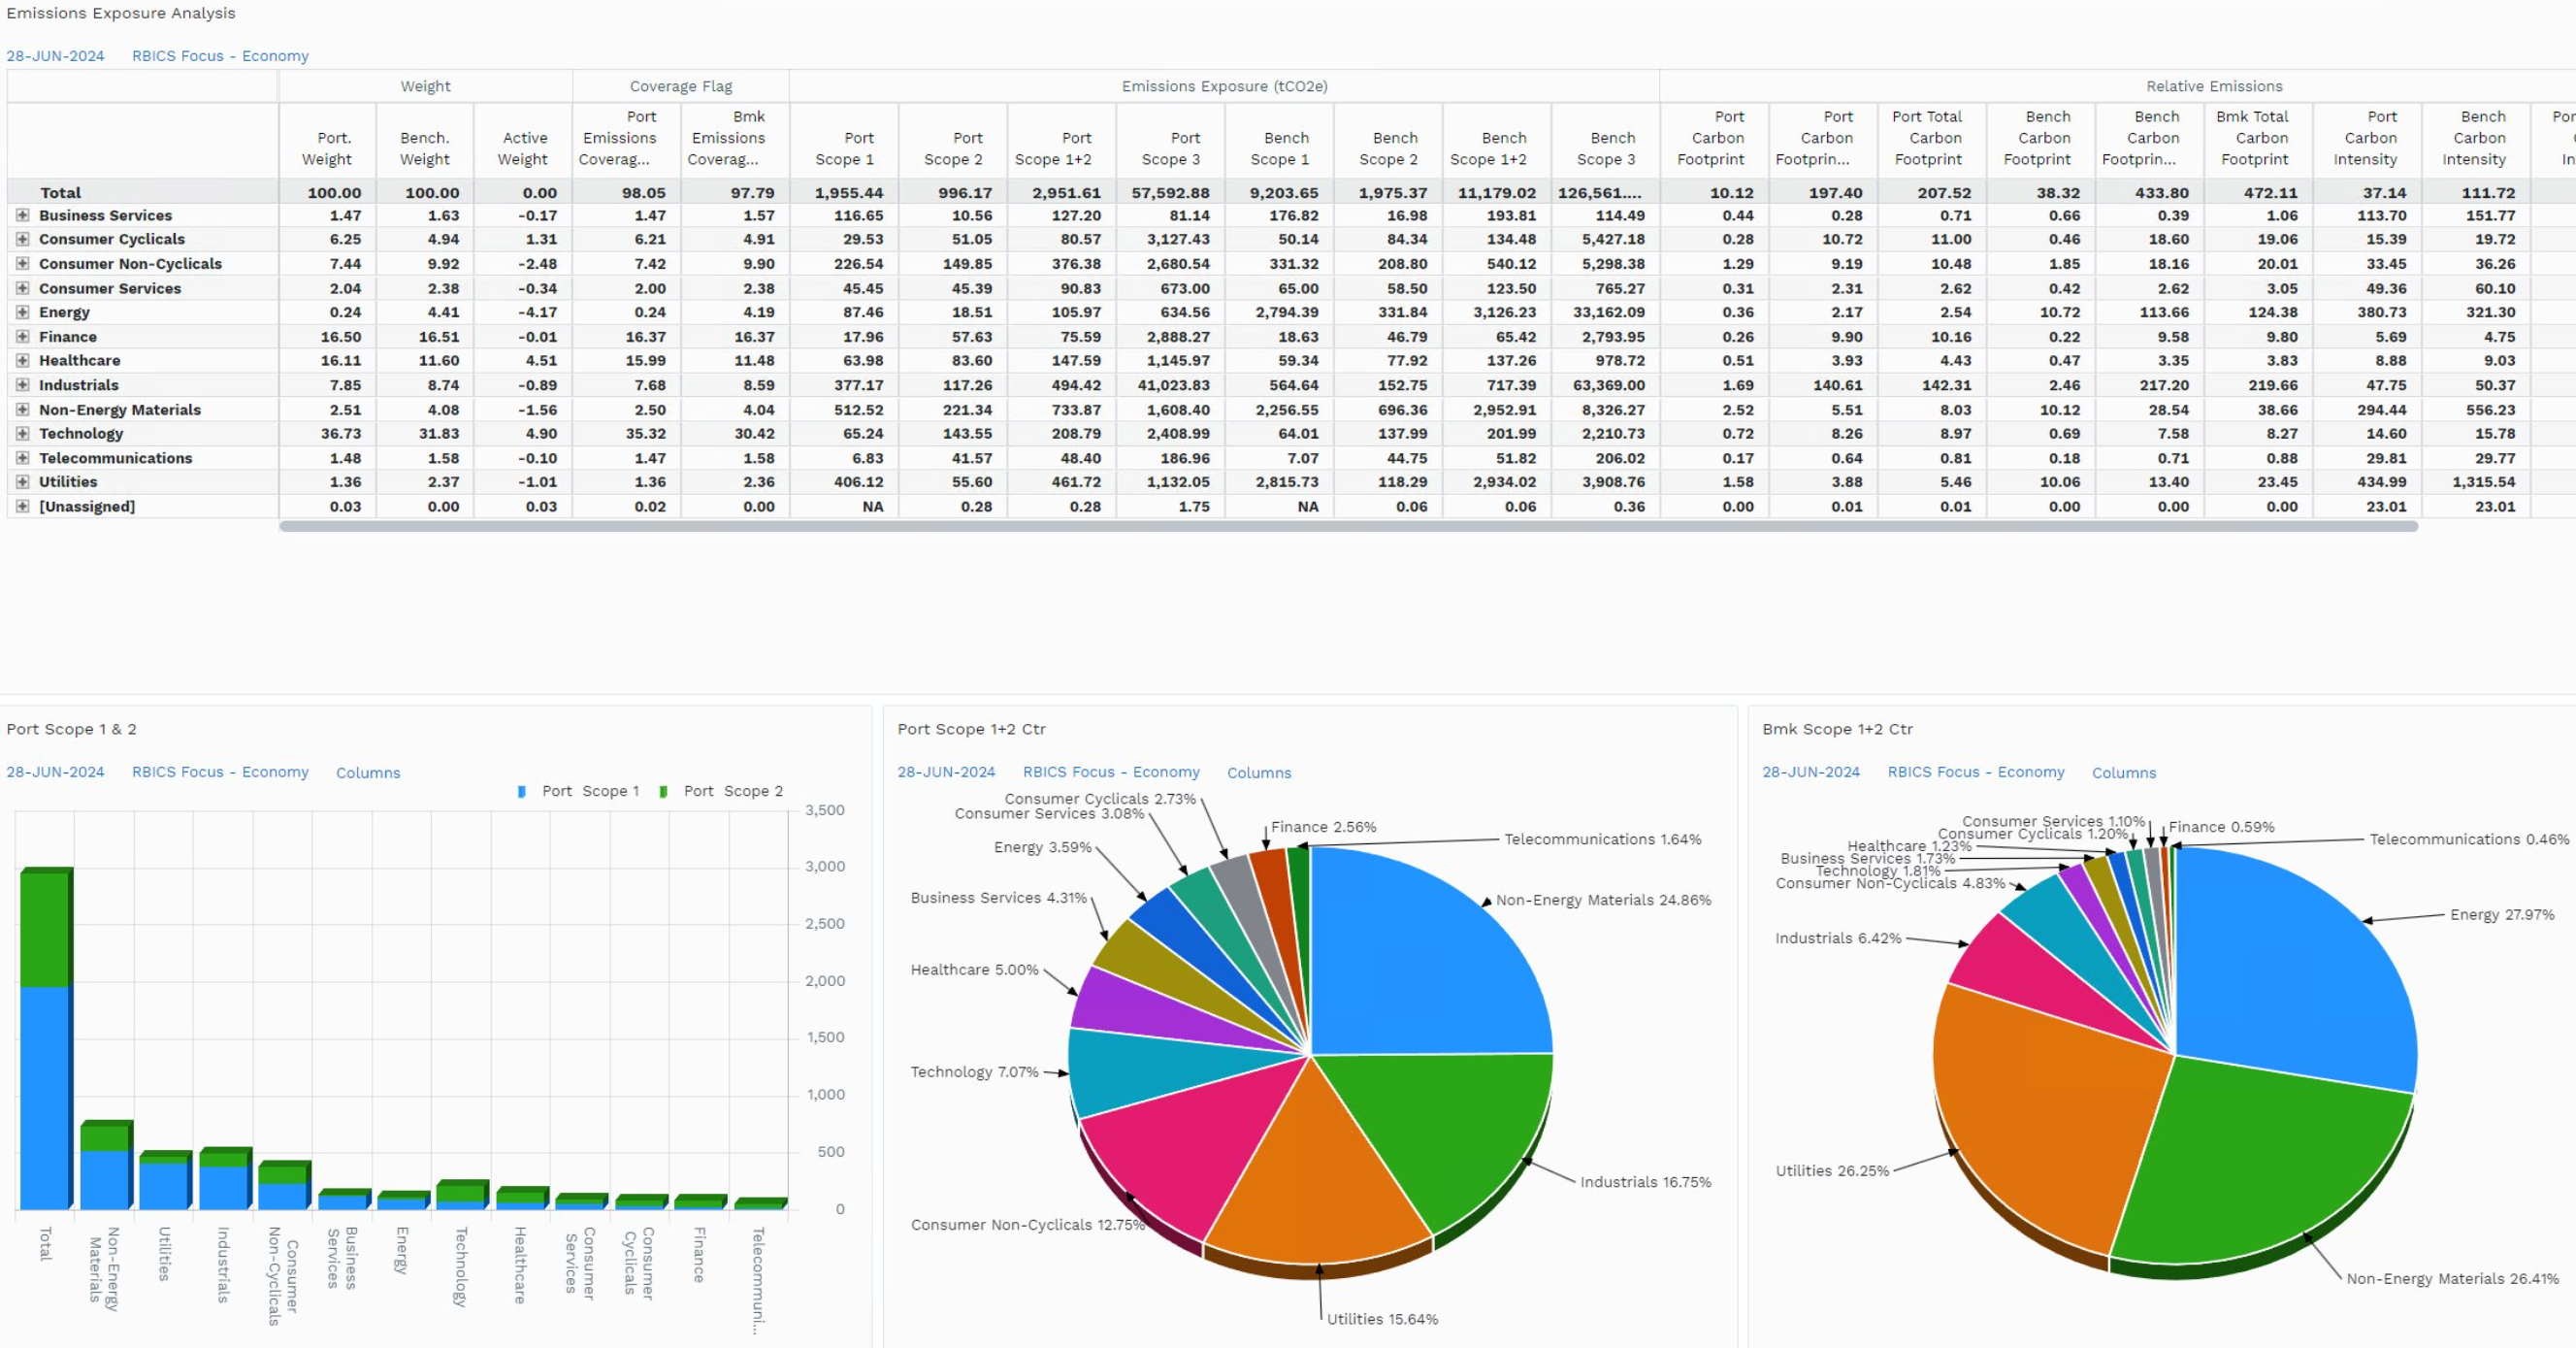Expand the Utilities sector row
2576x1348 pixels.
(x=22, y=482)
